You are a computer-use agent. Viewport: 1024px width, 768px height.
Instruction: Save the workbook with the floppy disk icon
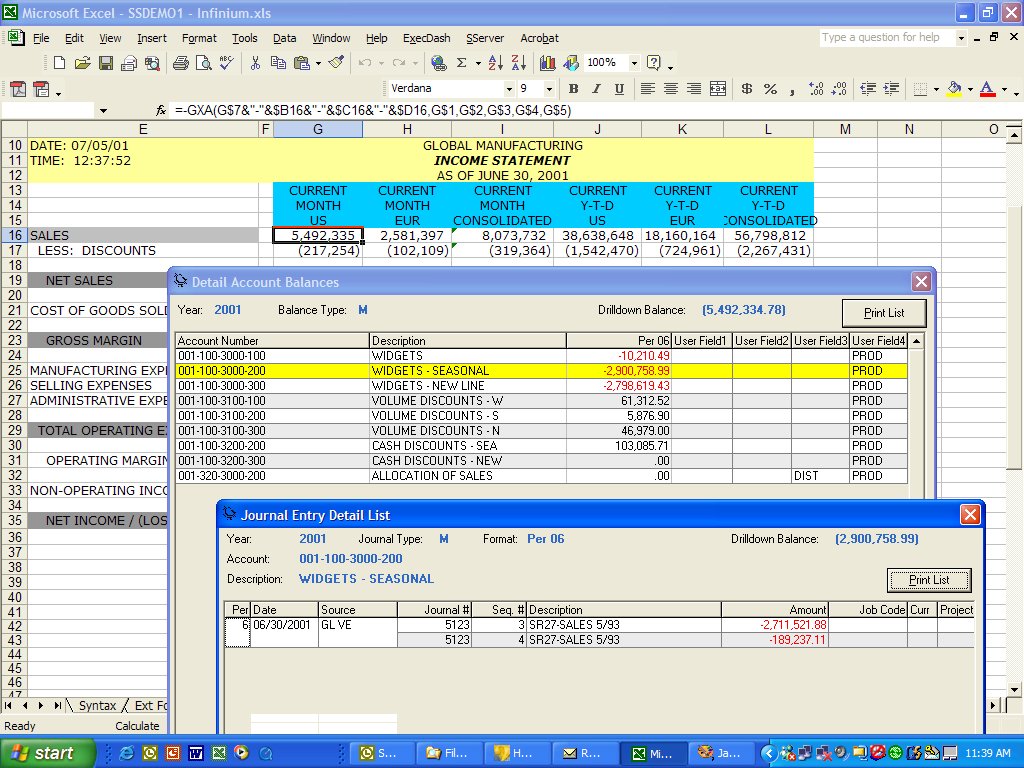coord(106,63)
